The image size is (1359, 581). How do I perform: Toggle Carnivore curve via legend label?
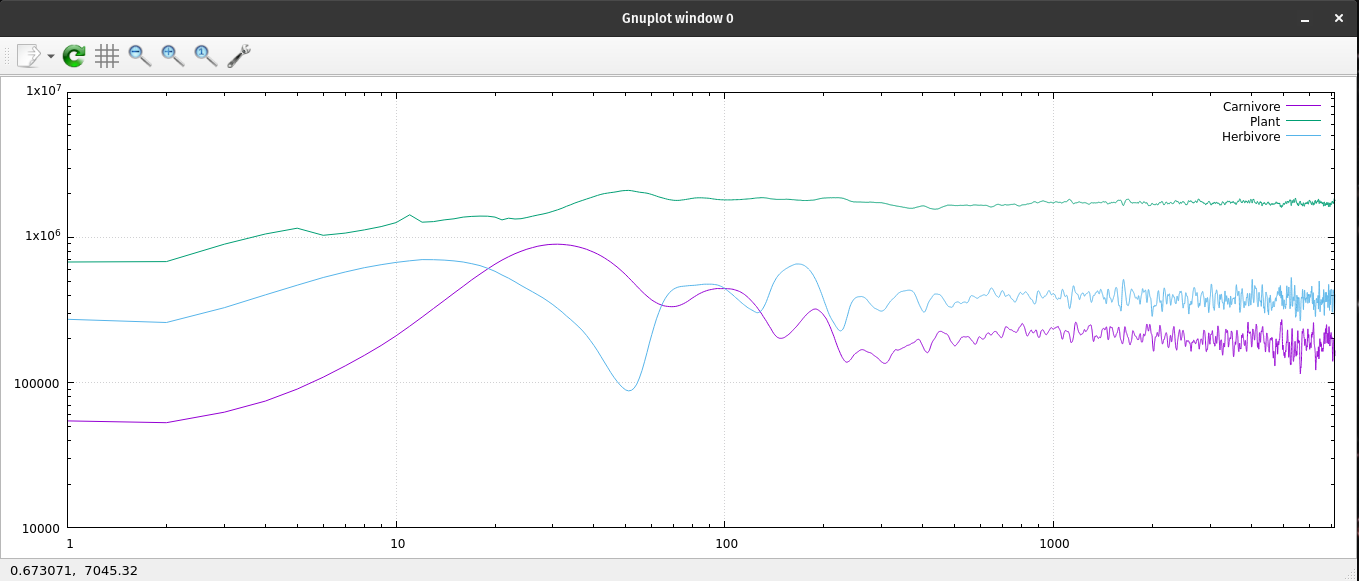tap(1251, 106)
